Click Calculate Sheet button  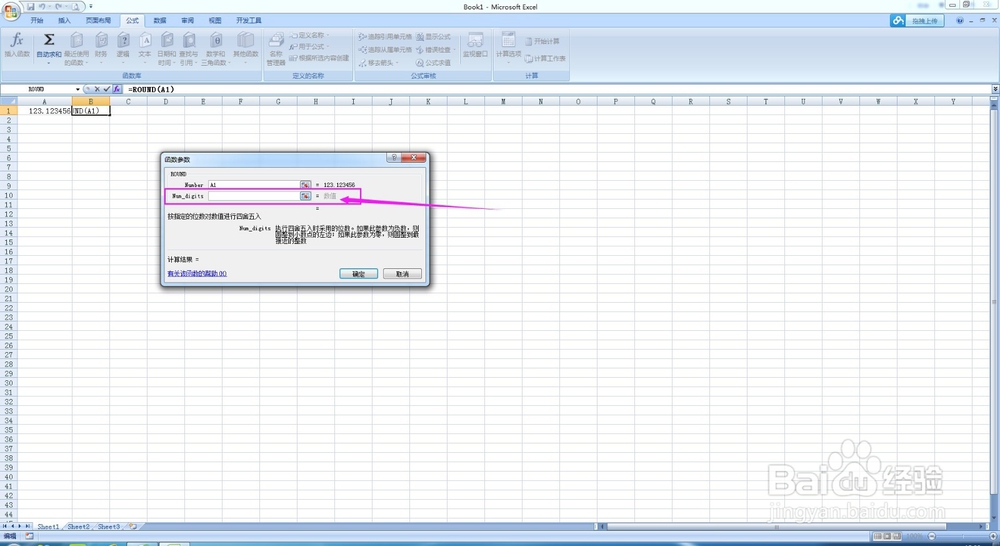(x=545, y=59)
